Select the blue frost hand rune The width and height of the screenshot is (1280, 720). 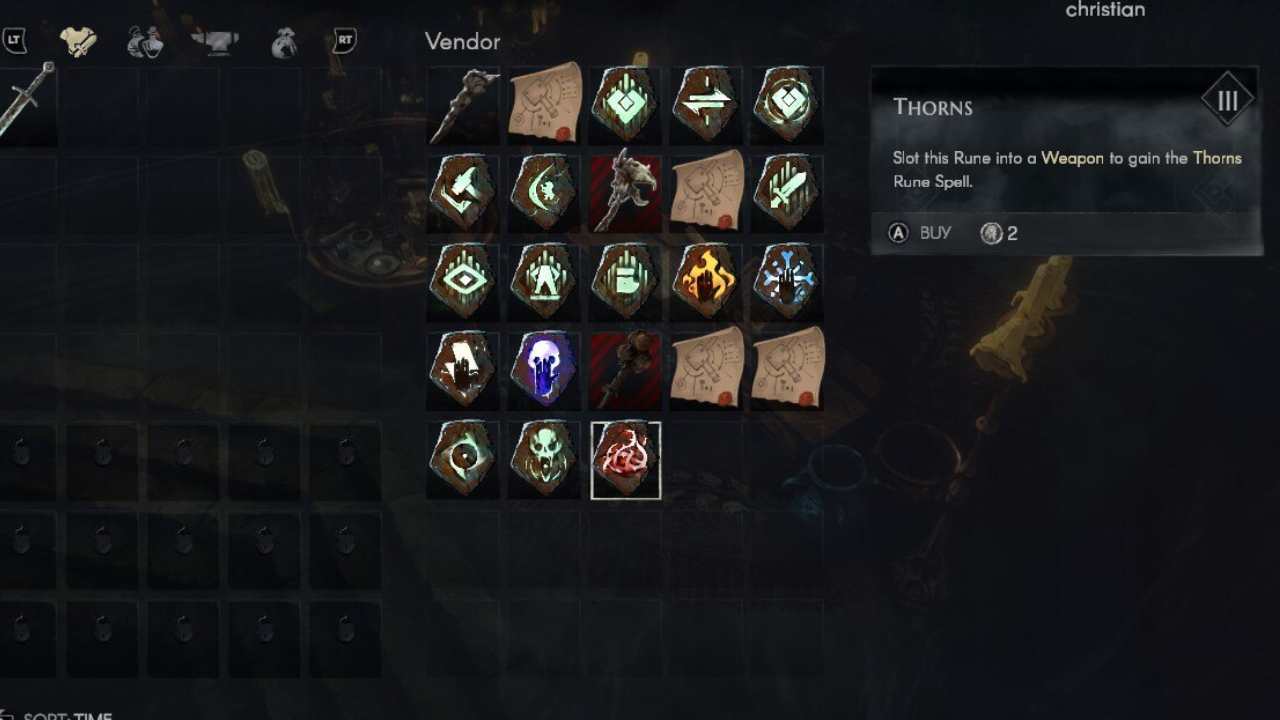pyautogui.click(x=787, y=281)
